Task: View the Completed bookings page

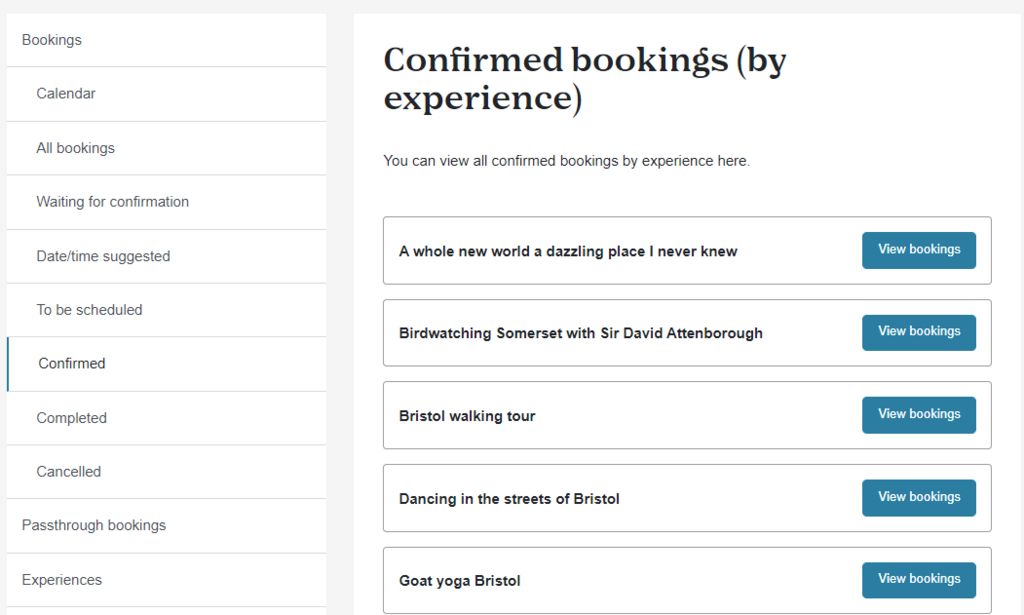Action: point(167,418)
